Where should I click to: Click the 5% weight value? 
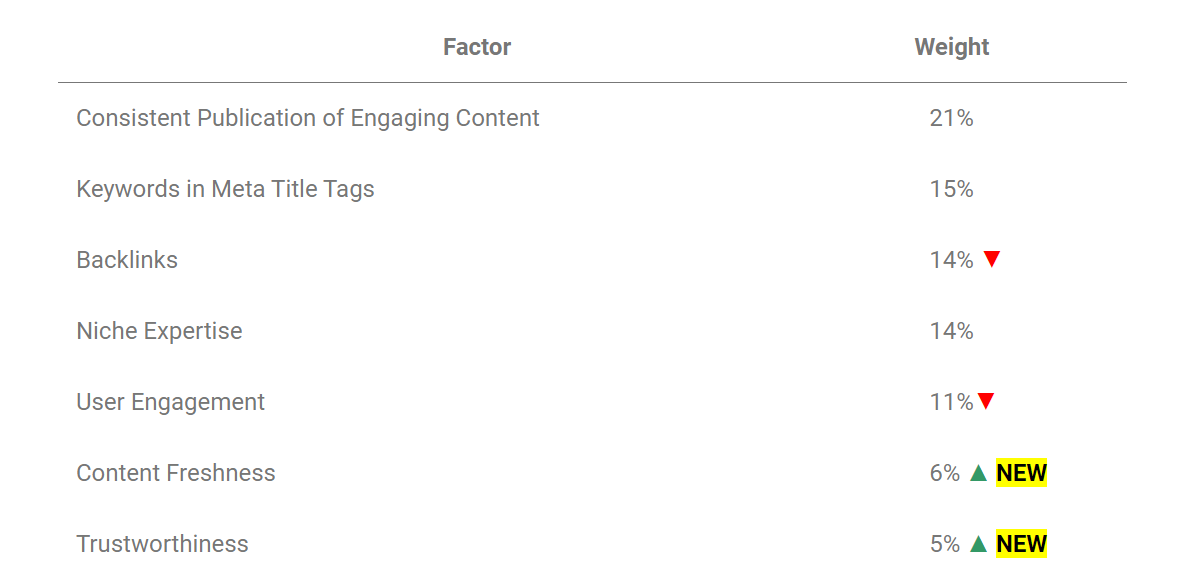[944, 544]
